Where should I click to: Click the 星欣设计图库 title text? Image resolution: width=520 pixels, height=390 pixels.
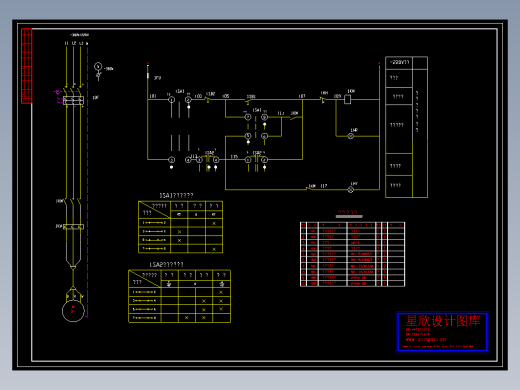click(x=443, y=321)
